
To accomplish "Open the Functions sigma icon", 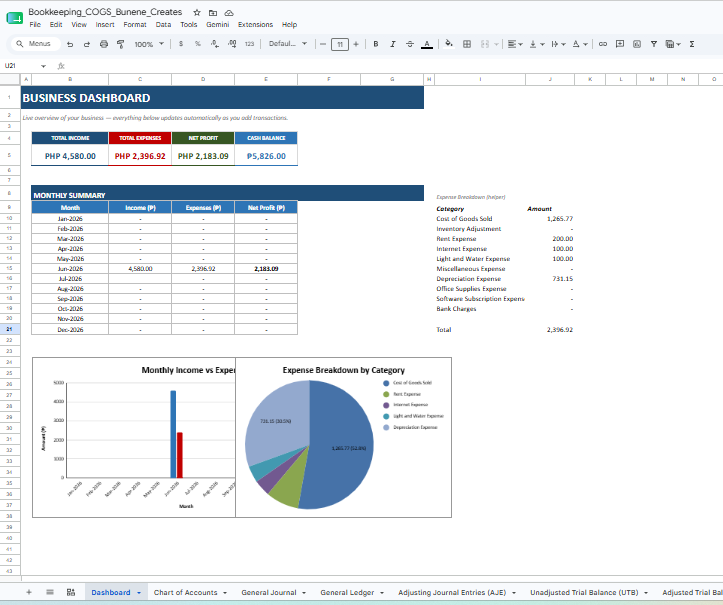I will [692, 44].
